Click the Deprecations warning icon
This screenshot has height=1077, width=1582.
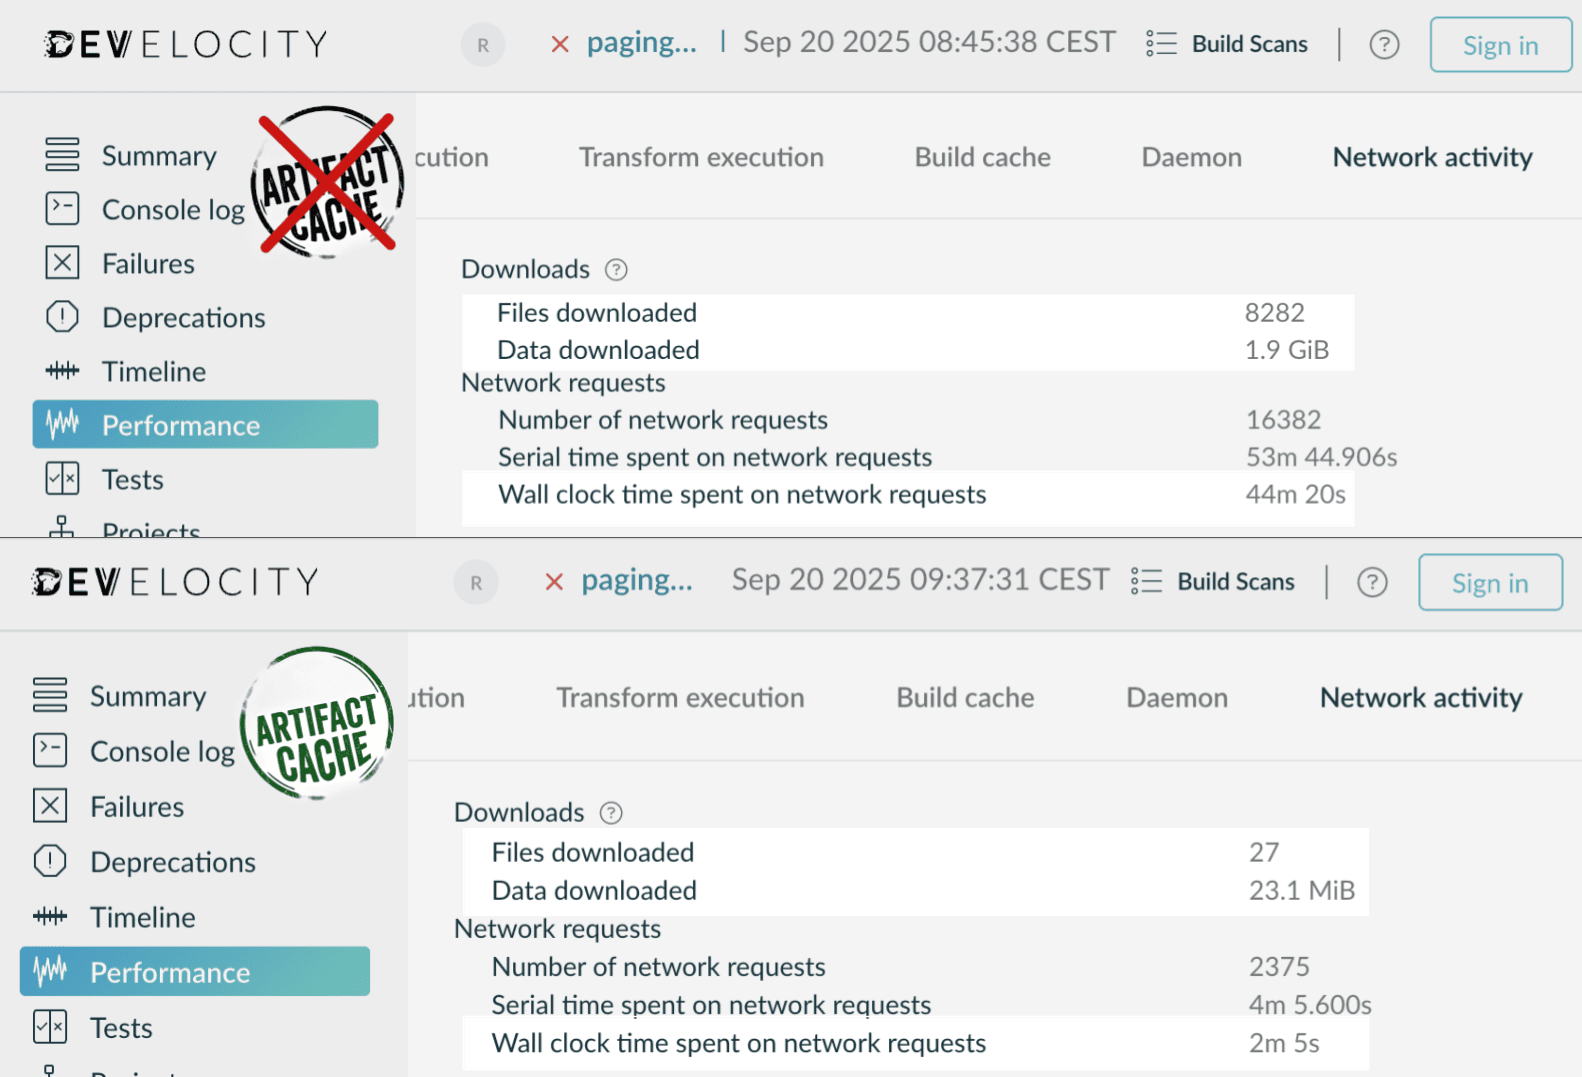[x=62, y=317]
